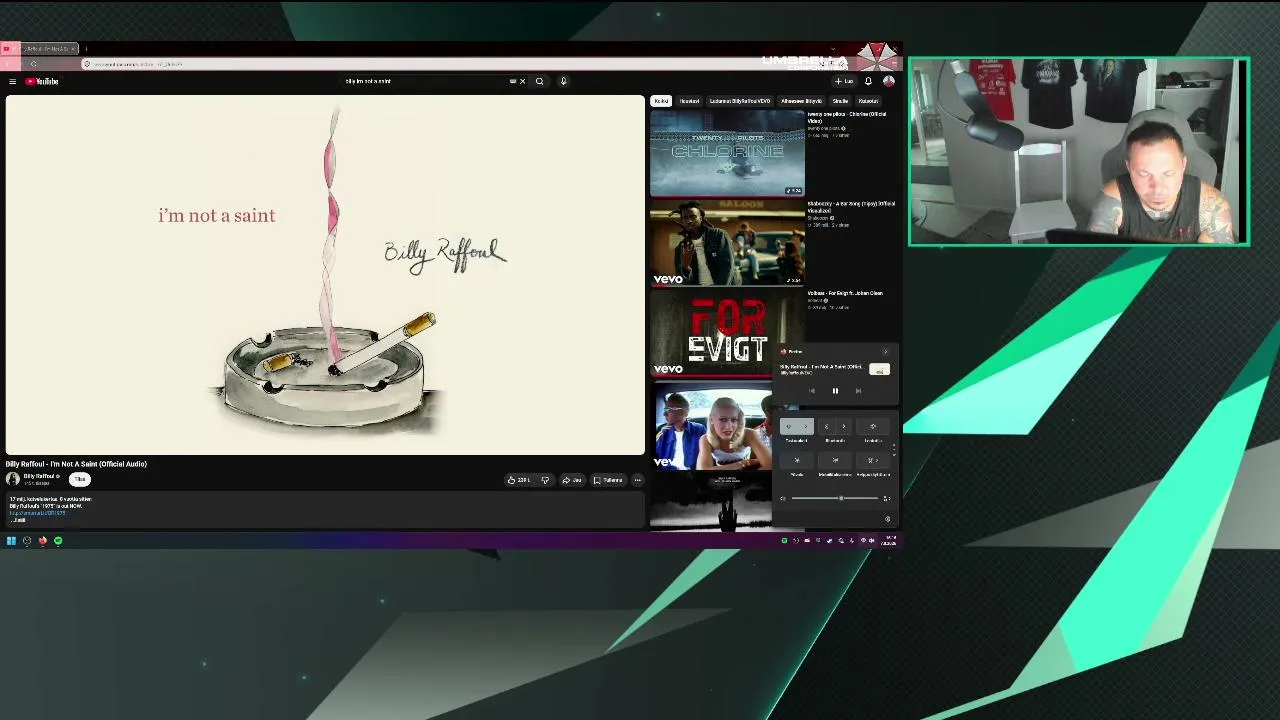This screenshot has width=1280, height=720.
Task: Open the Helppokäyttöisyys accessibility options
Action: 873,460
